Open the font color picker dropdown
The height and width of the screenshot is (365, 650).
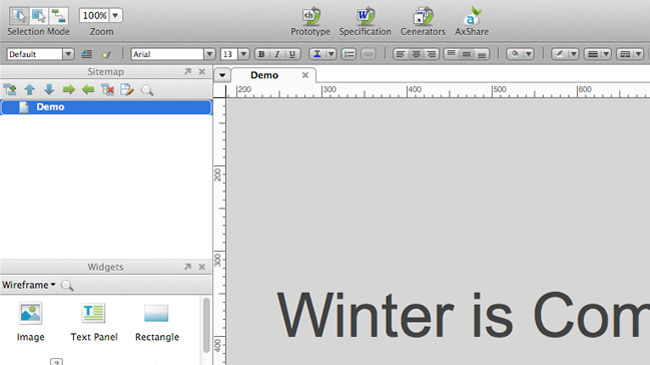pos(331,54)
